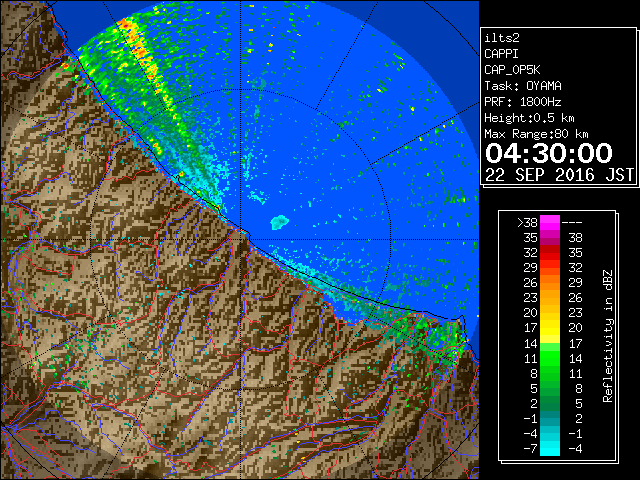Viewport: 640px width, 480px height.
Task: Click the '---' legend entry
Action: click(572, 223)
